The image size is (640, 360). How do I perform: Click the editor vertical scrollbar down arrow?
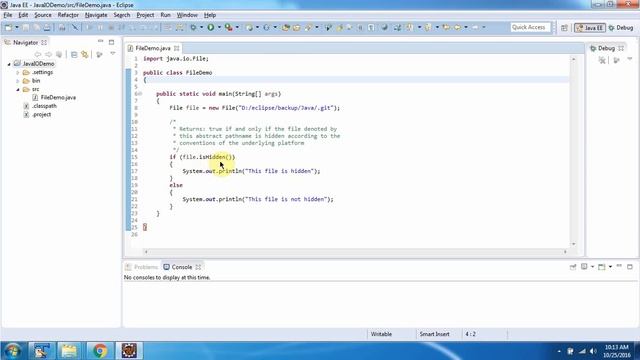[573, 244]
